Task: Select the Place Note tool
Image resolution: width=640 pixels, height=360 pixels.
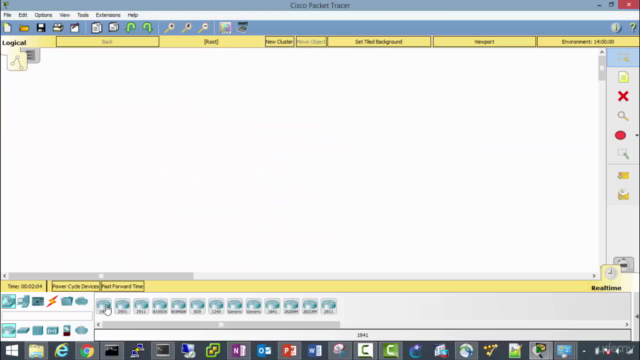Action: pyautogui.click(x=623, y=77)
